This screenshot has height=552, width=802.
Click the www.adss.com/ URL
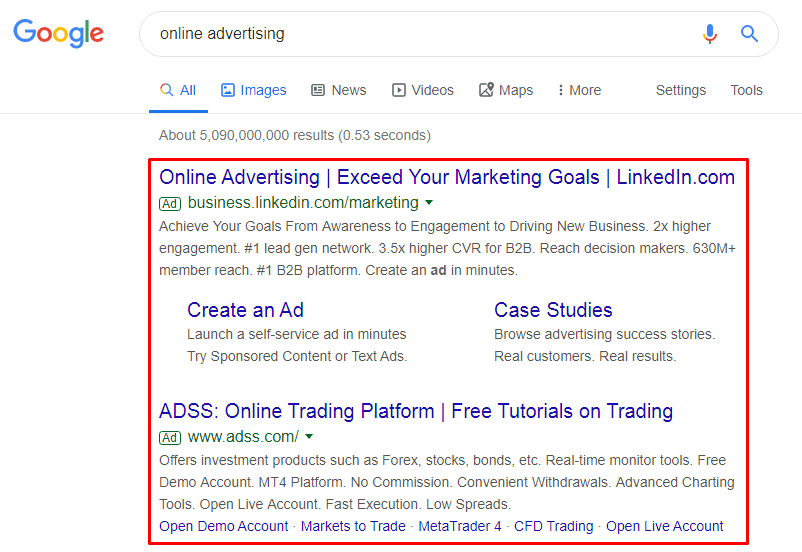[x=243, y=437]
